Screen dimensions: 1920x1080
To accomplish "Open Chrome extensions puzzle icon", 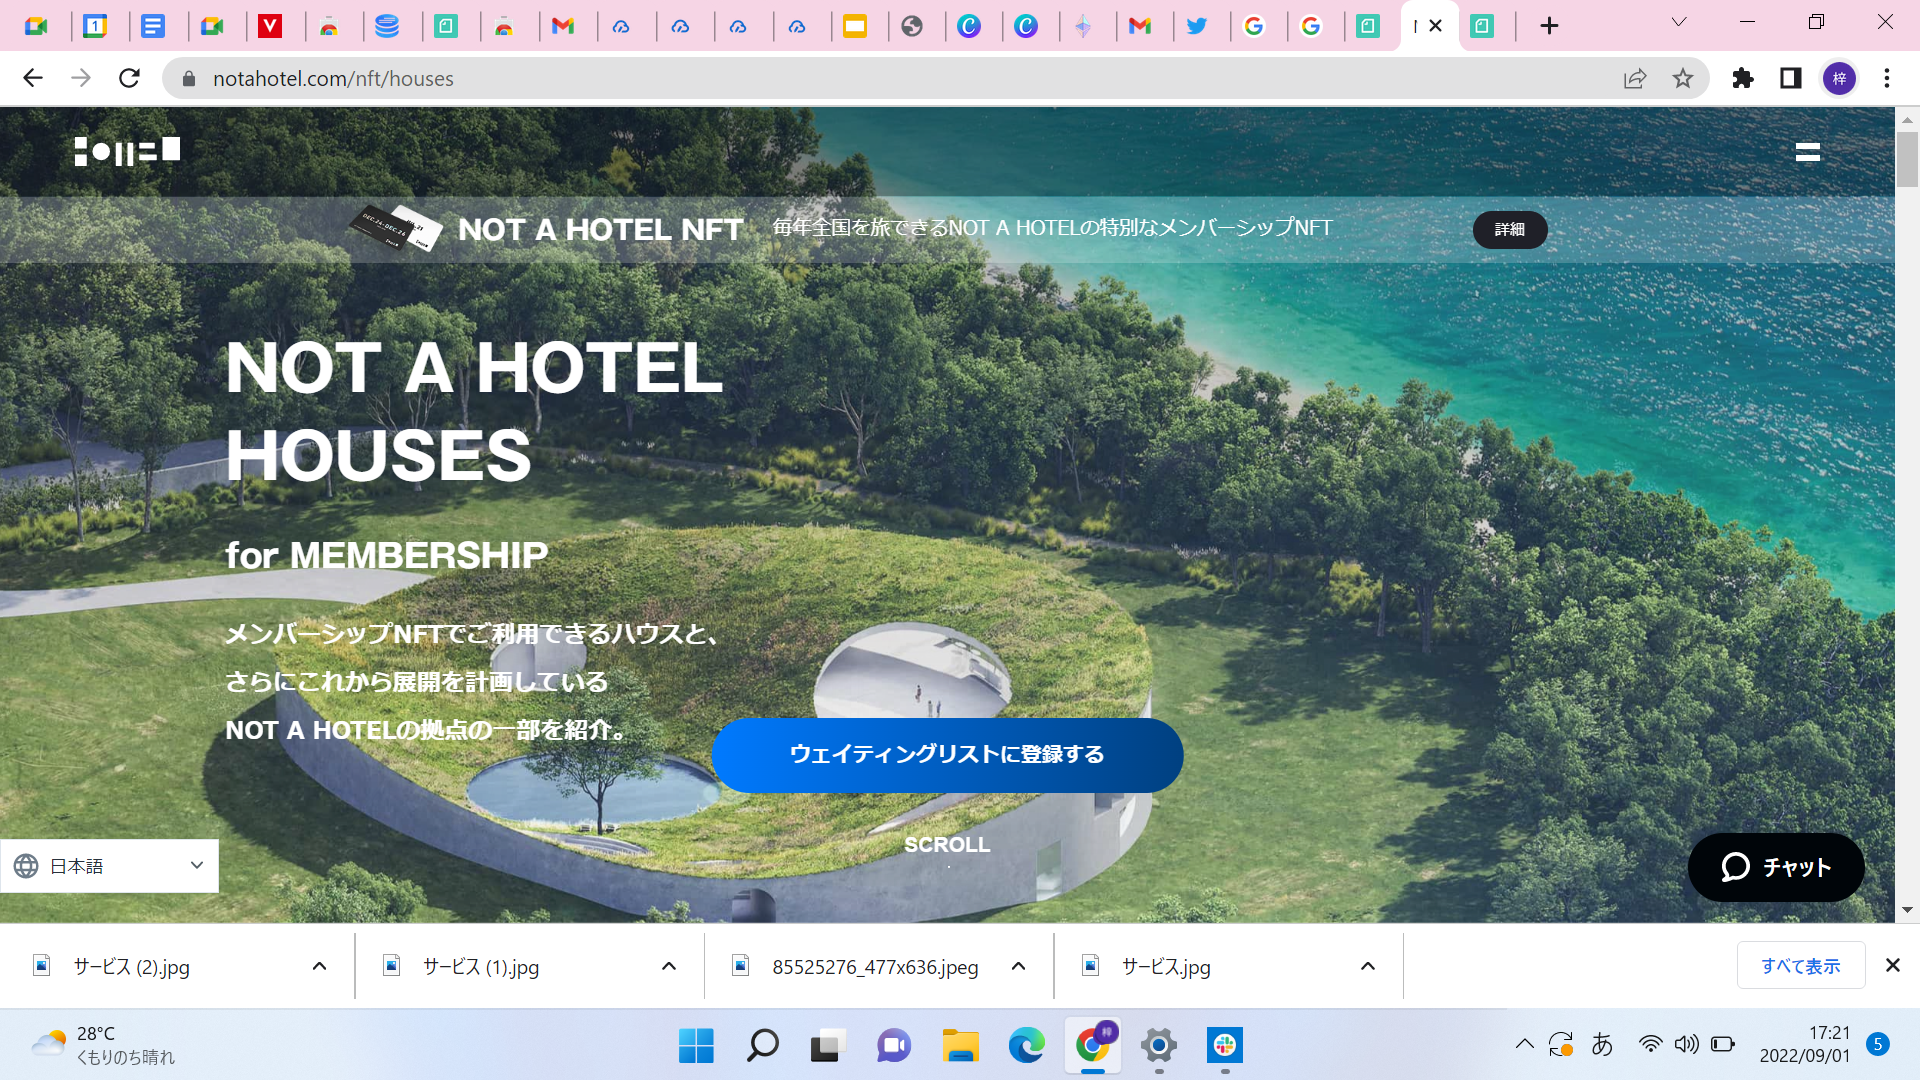I will 1743,78.
